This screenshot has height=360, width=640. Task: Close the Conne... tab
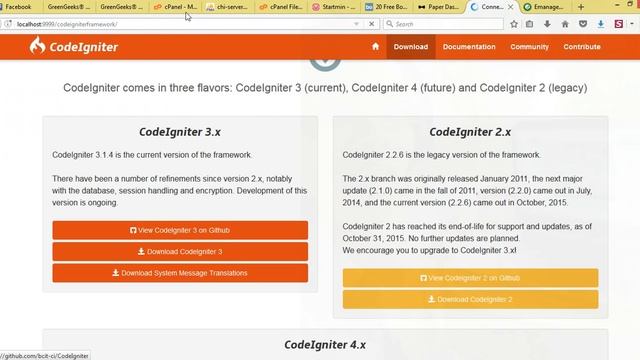click(x=510, y=7)
